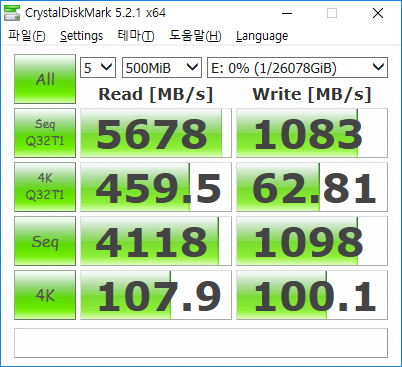Viewport: 402px width, 367px height.
Task: Start the Seq Q32T1 test
Action: pos(45,133)
